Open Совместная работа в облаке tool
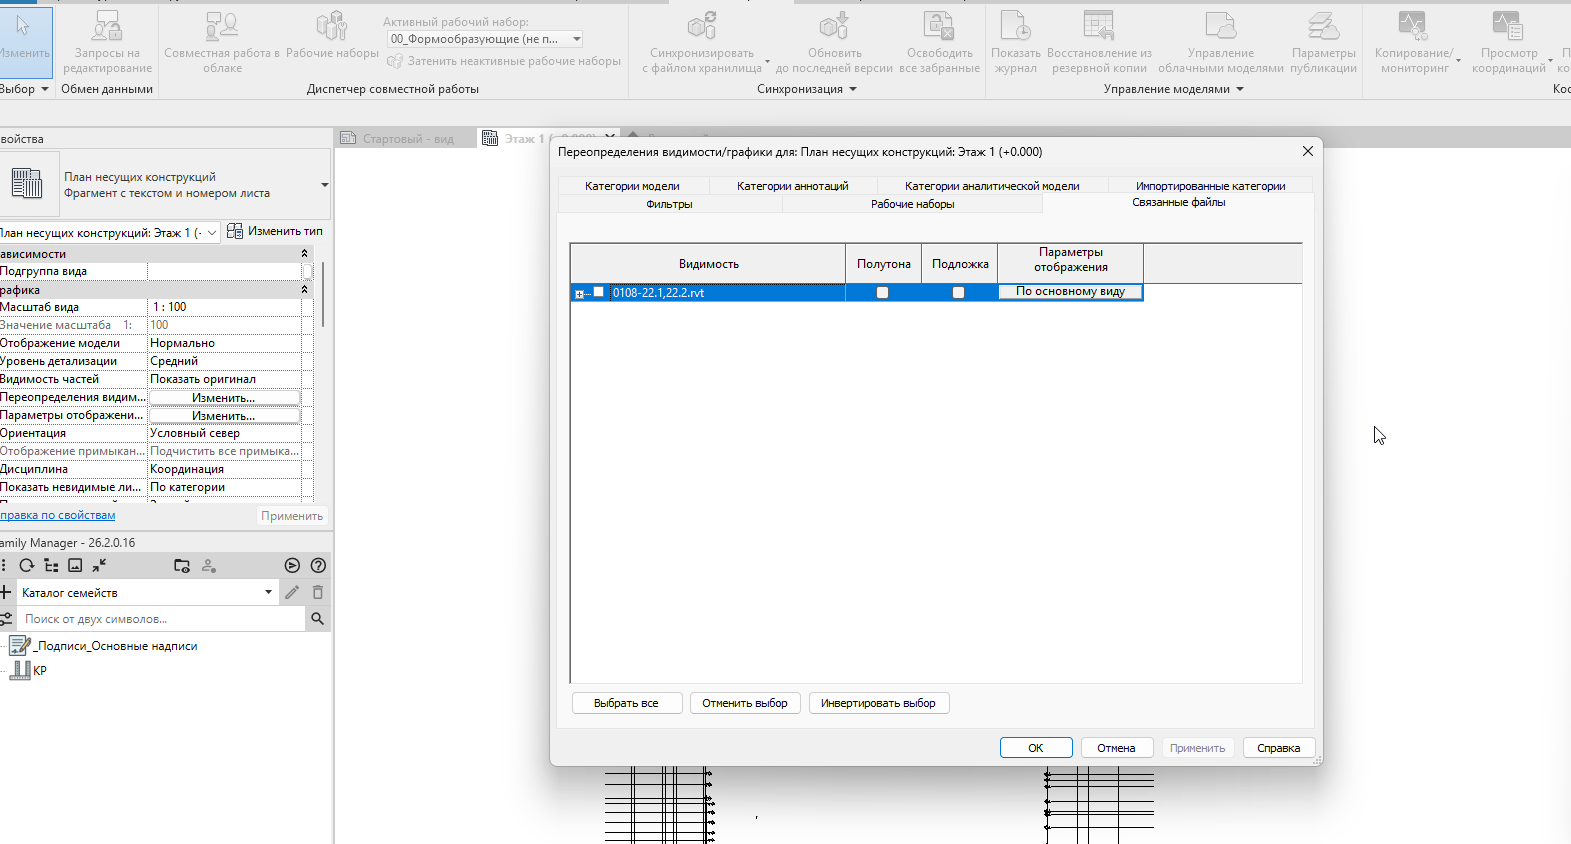Viewport: 1571px width, 844px height. tap(222, 42)
